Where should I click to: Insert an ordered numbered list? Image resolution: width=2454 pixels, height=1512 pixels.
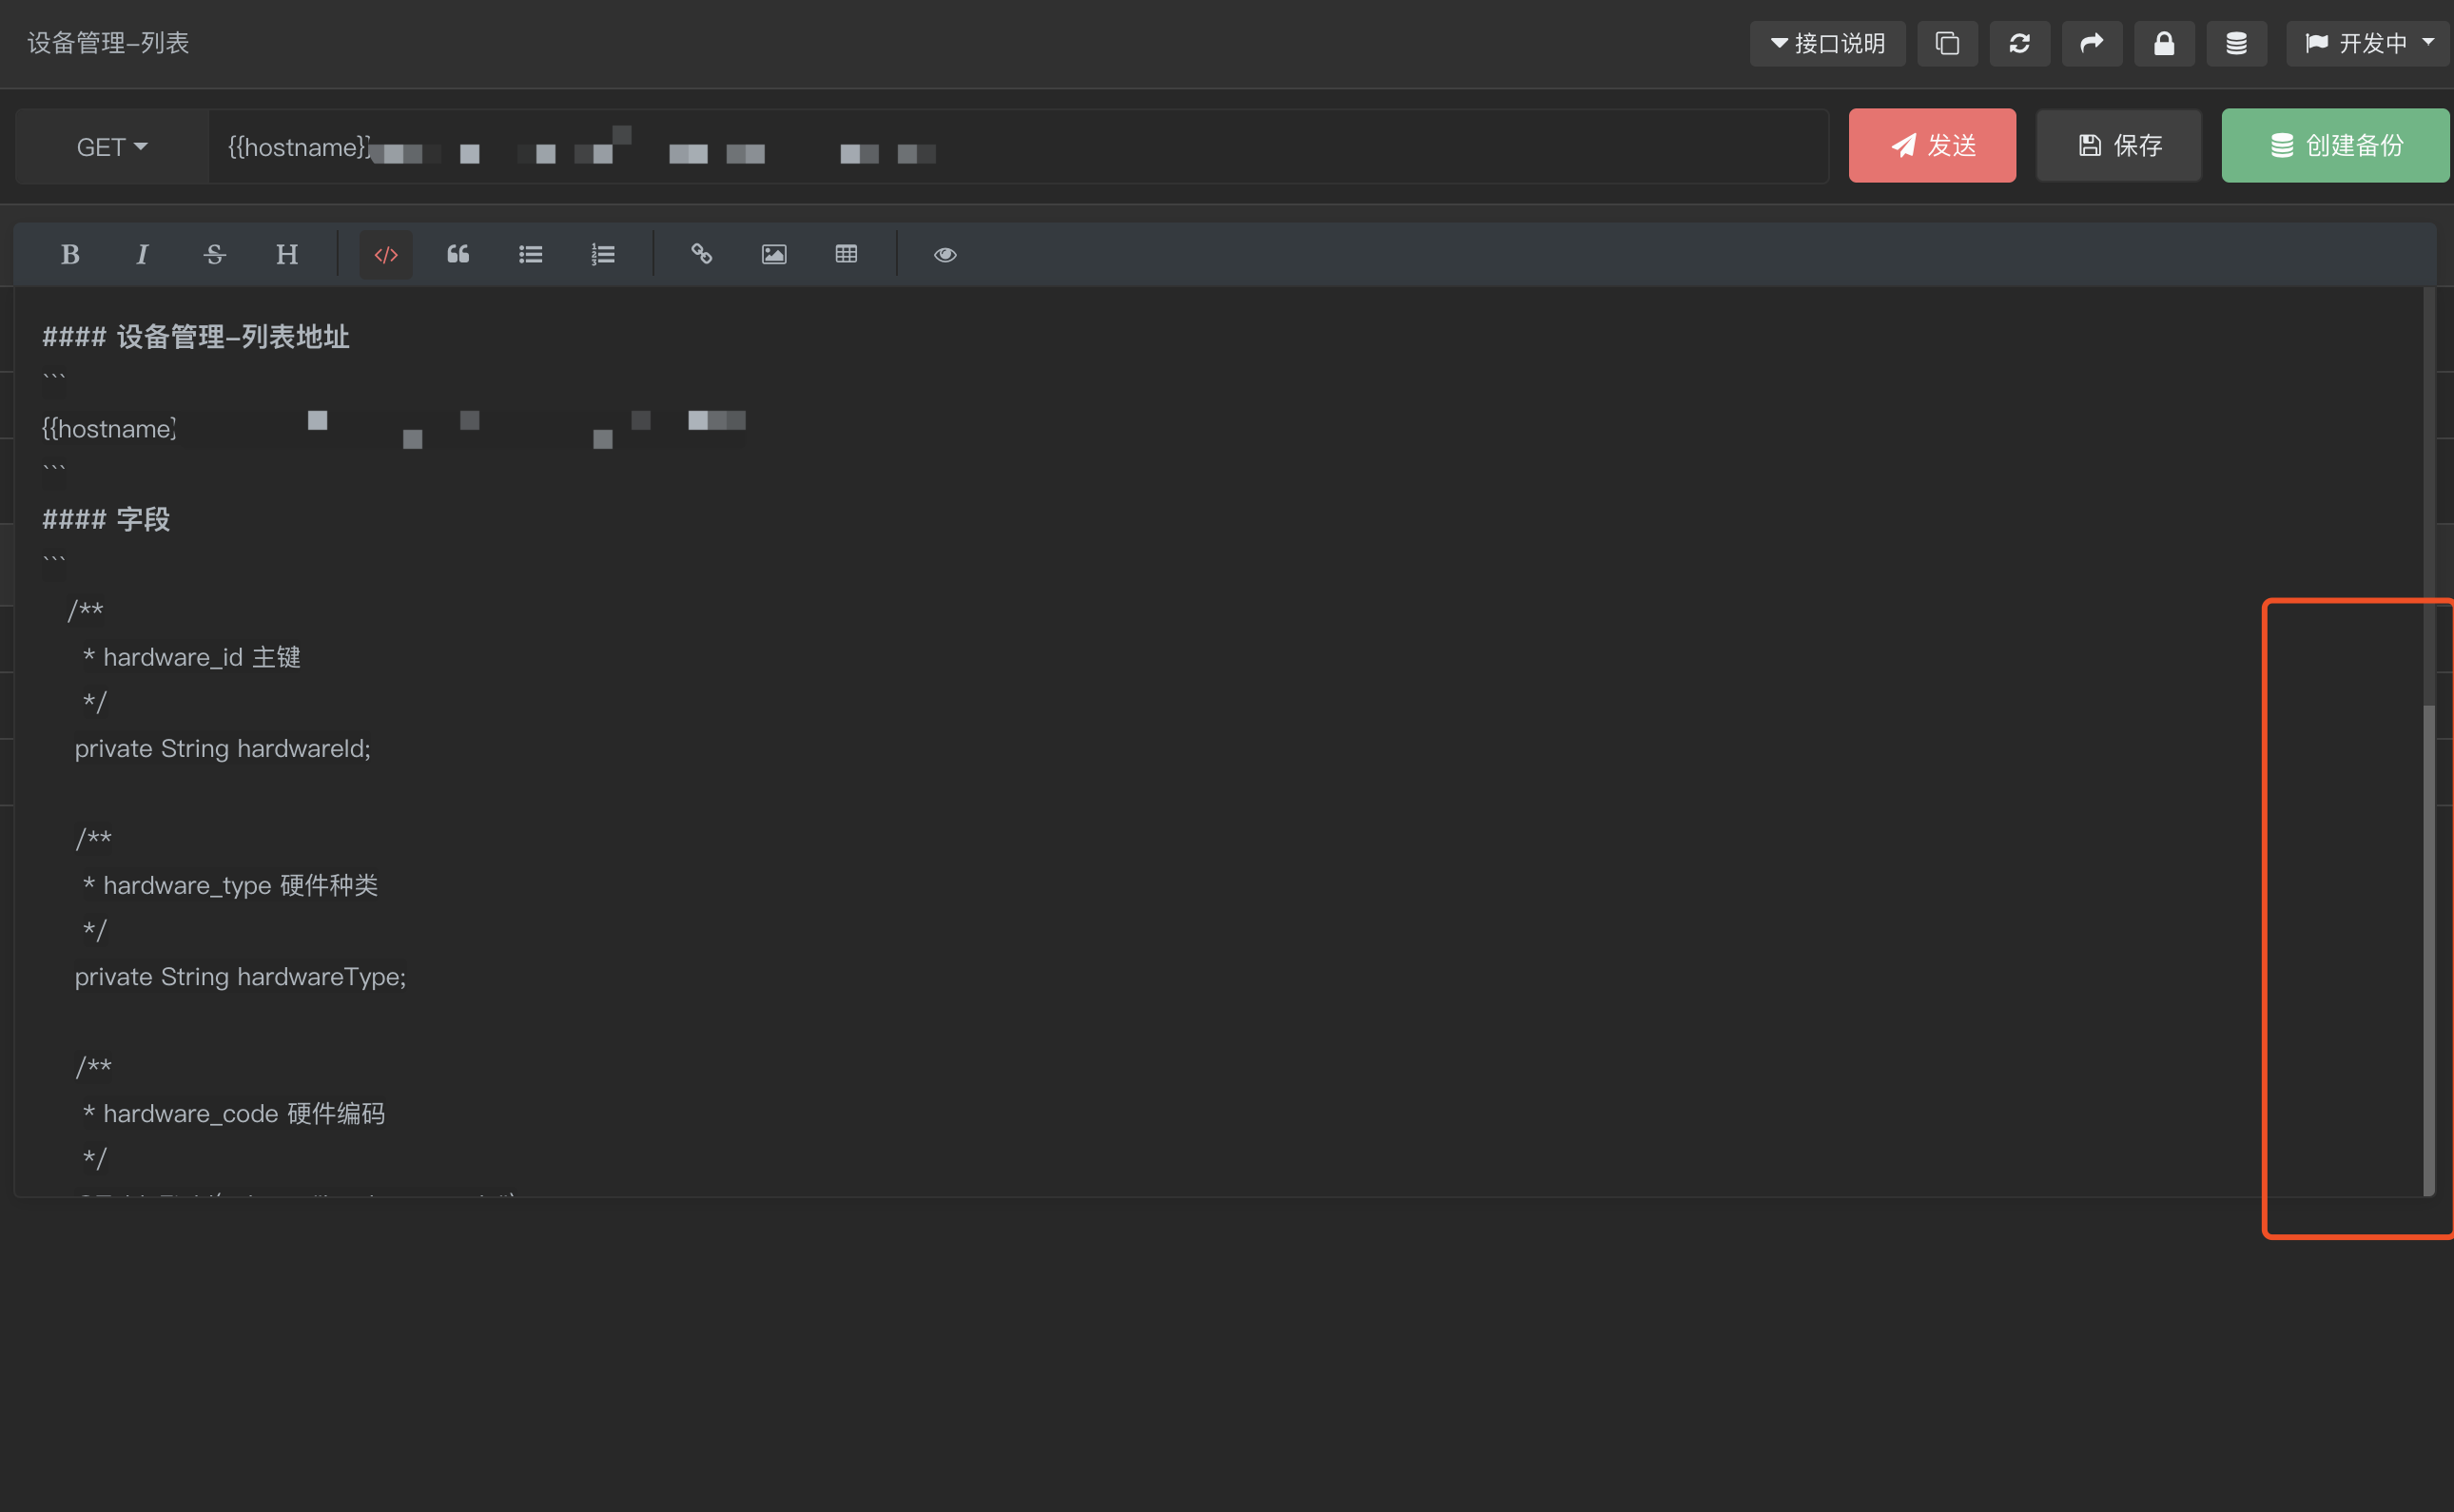pyautogui.click(x=603, y=254)
